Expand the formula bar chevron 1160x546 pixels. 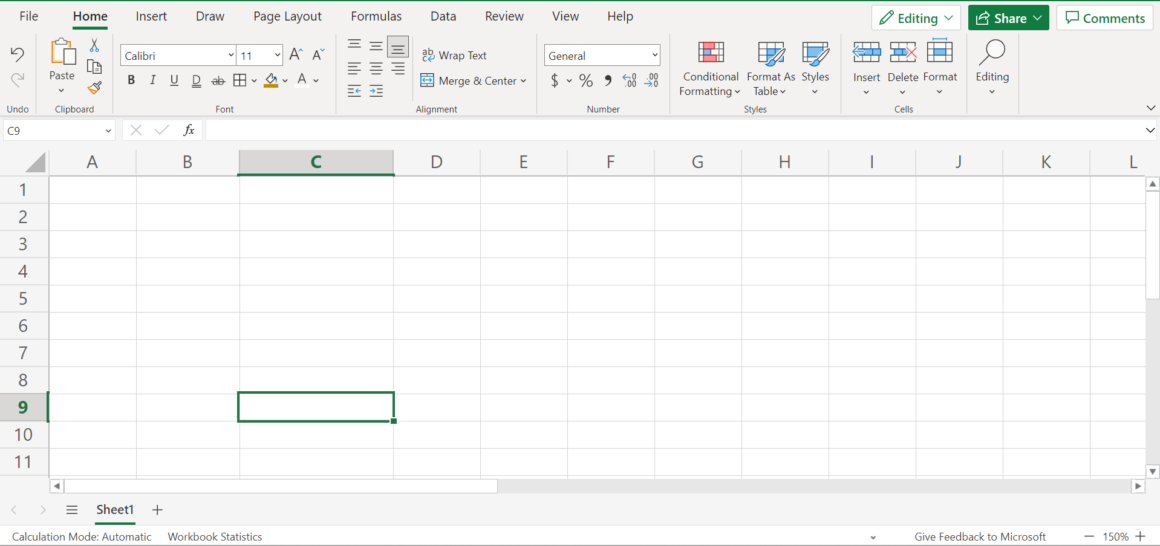[x=1150, y=130]
